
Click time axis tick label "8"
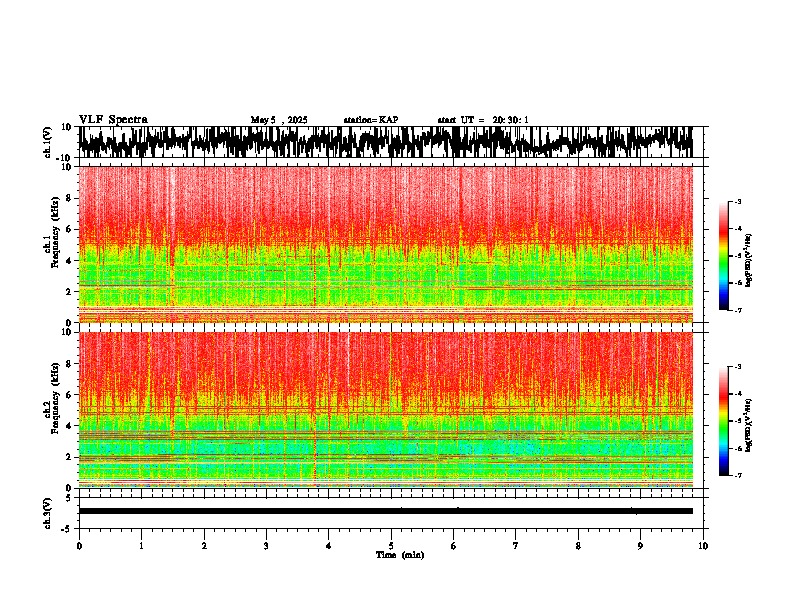pyautogui.click(x=578, y=546)
